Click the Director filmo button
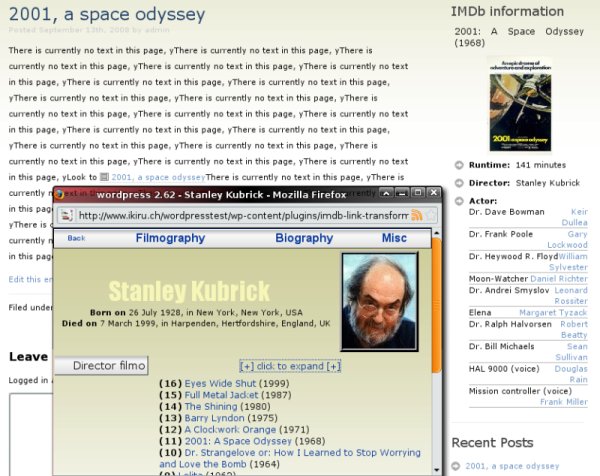Viewport: 600px width, 476px height. [101, 365]
